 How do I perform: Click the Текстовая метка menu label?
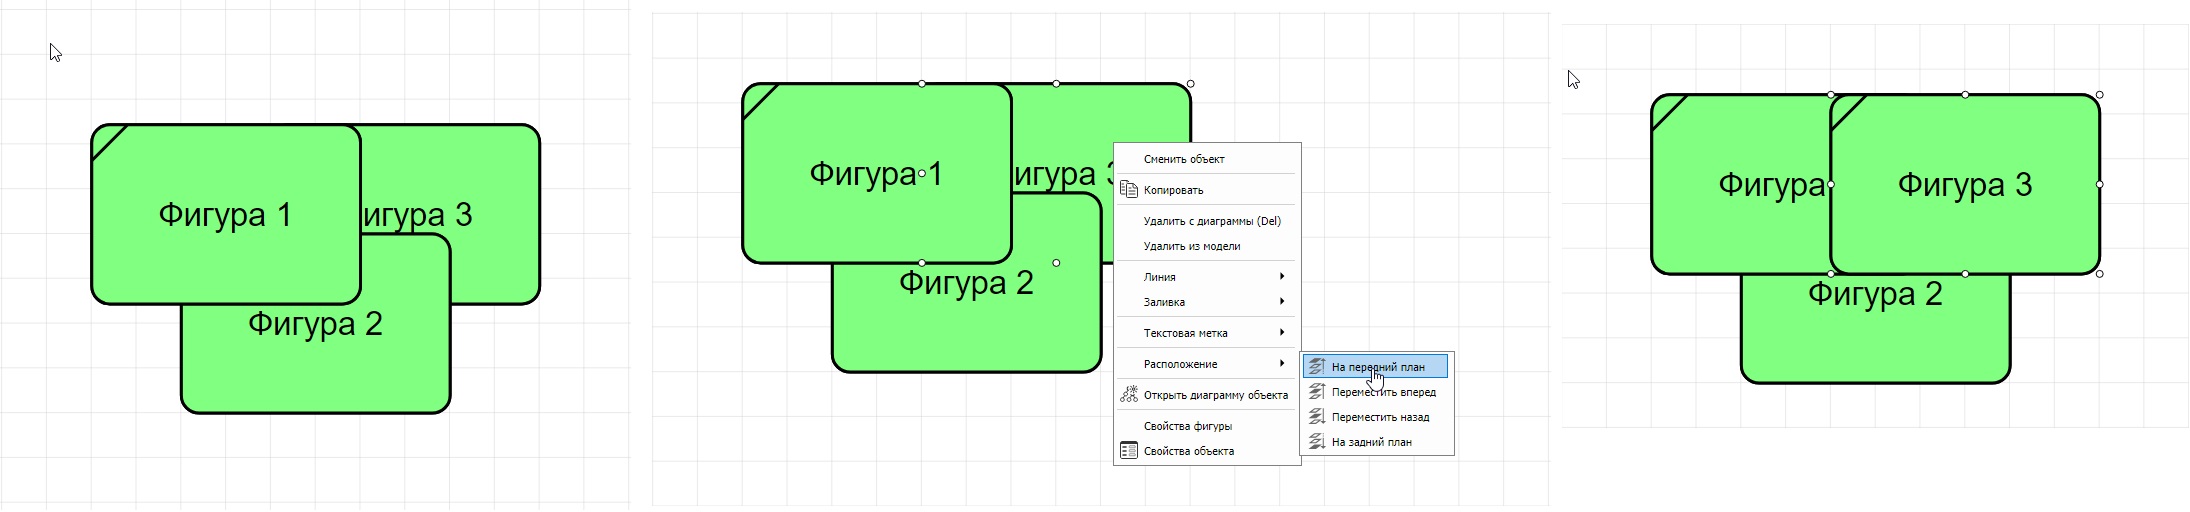(1185, 333)
